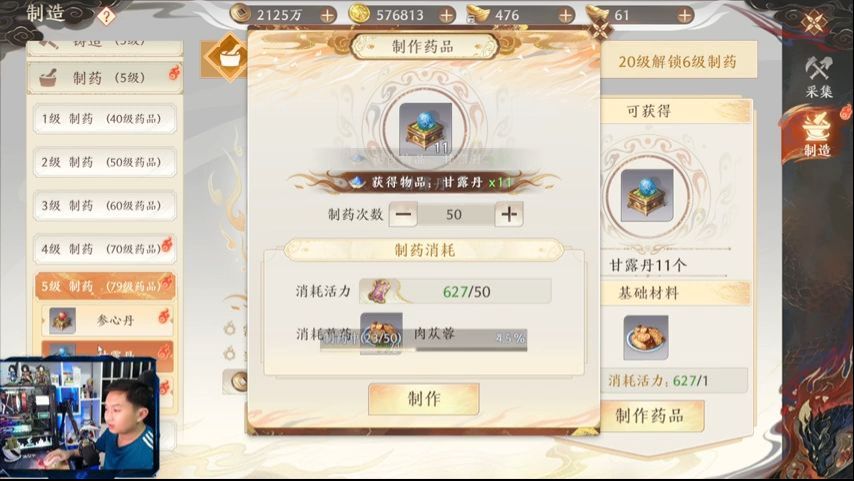Click the 肉苁蓉 material thumbnail
This screenshot has width=854, height=481.
(x=381, y=333)
